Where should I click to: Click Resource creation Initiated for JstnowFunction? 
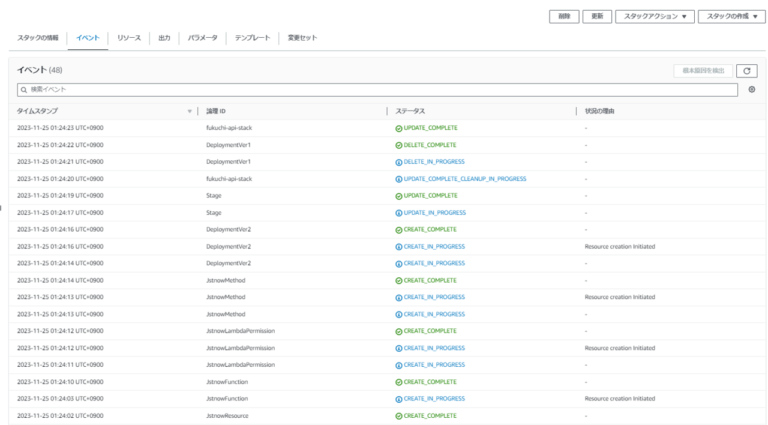(x=620, y=398)
